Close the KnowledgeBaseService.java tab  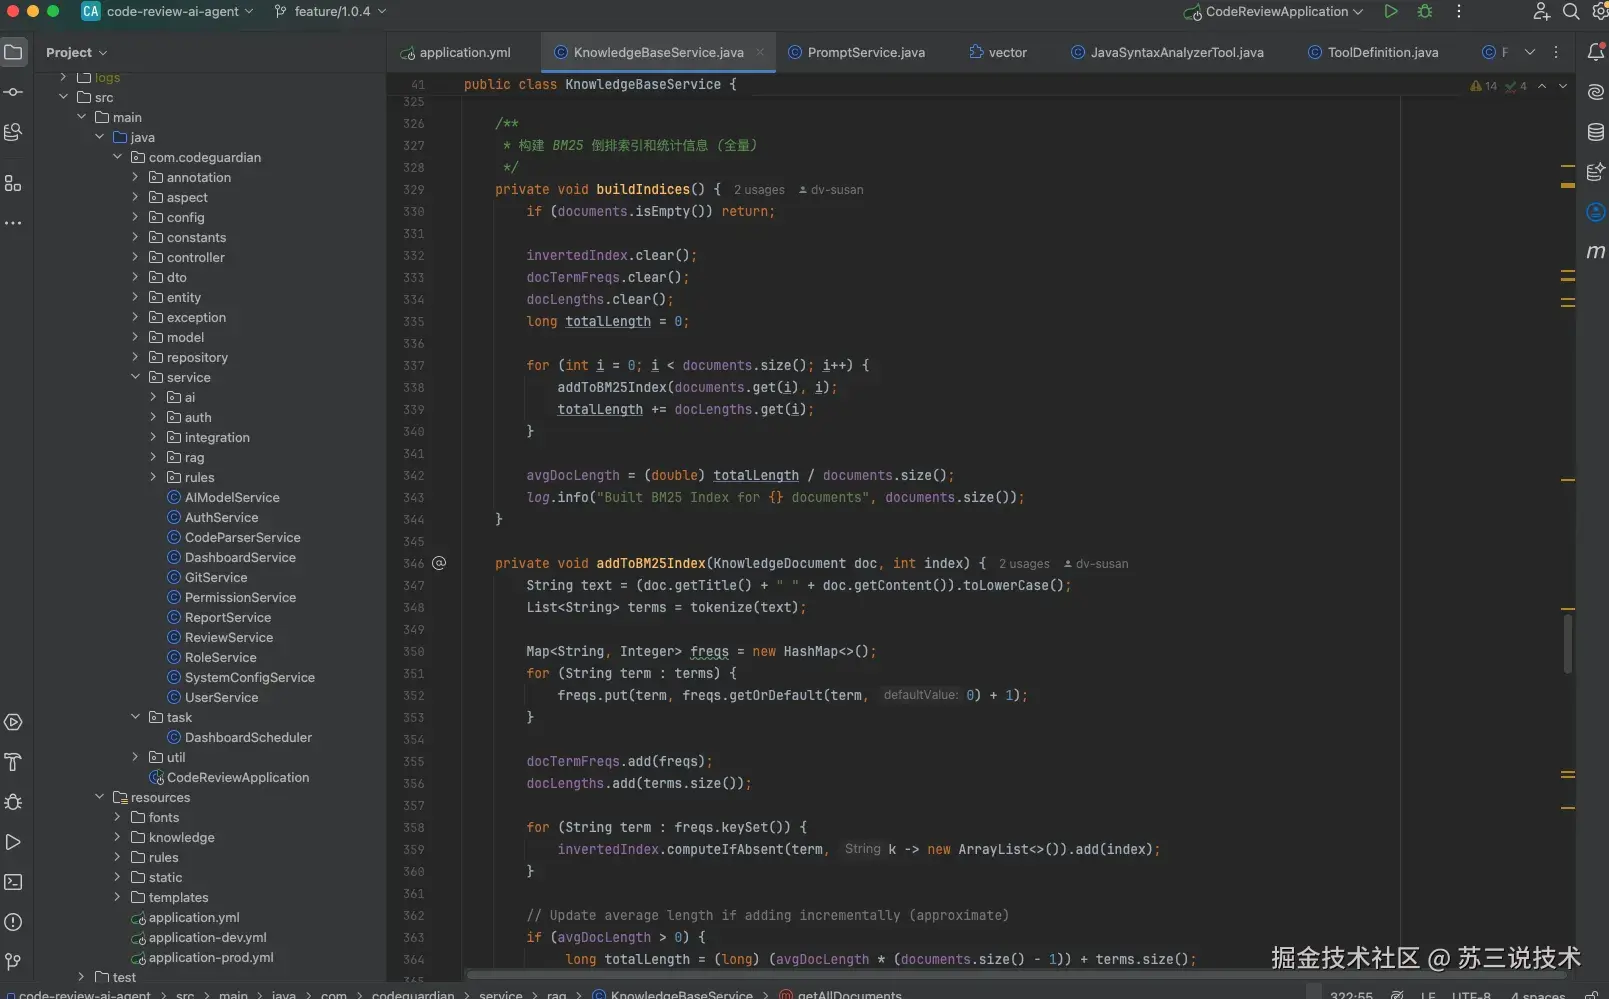coord(760,52)
